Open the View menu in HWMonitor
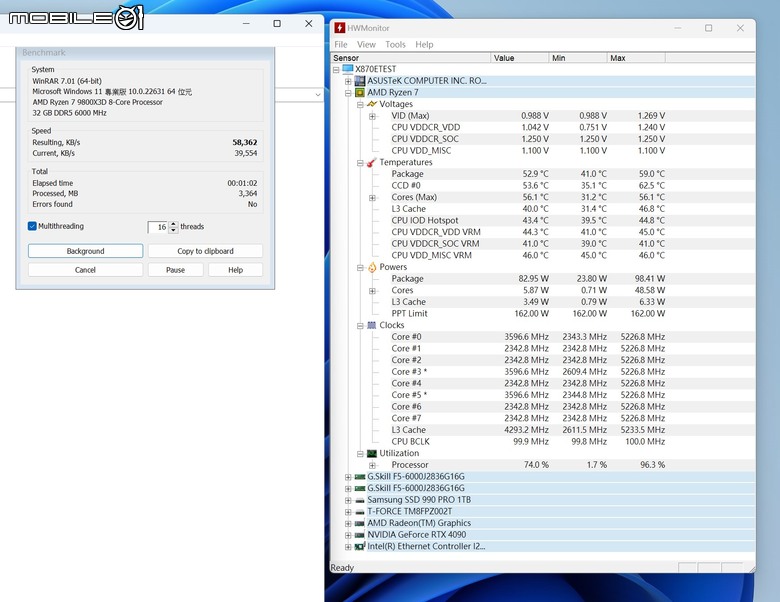 (366, 44)
